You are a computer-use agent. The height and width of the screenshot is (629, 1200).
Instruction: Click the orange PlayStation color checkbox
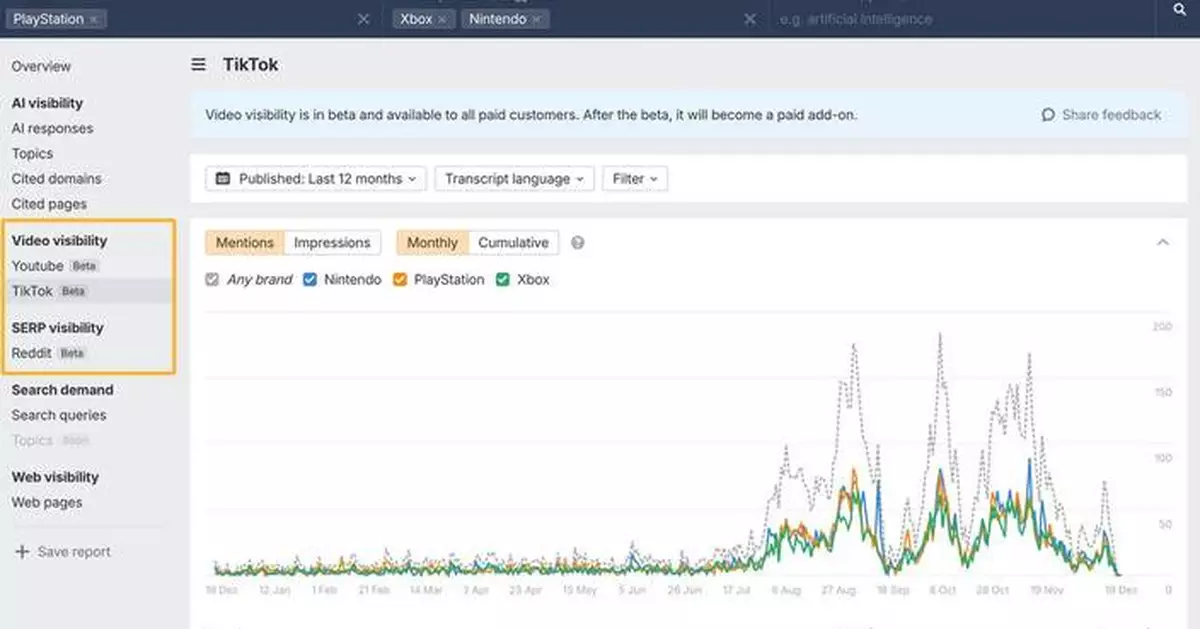399,279
